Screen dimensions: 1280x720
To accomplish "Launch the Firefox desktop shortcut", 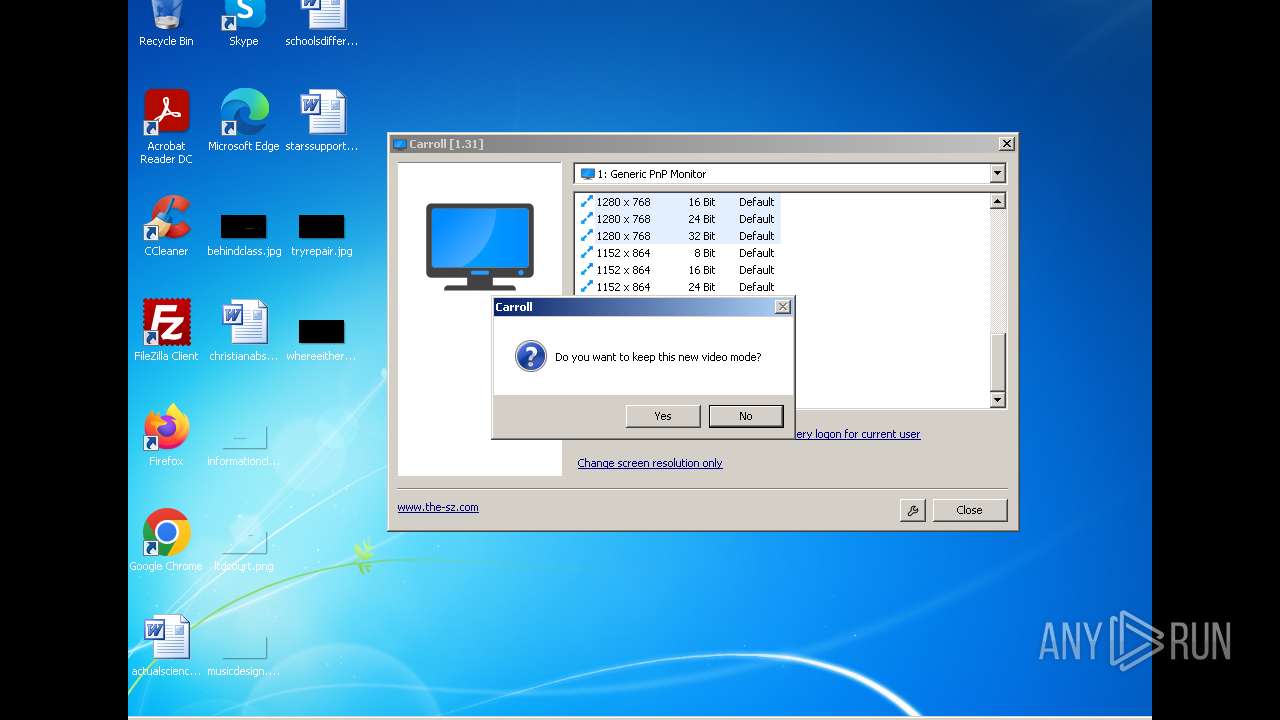I will [x=166, y=435].
